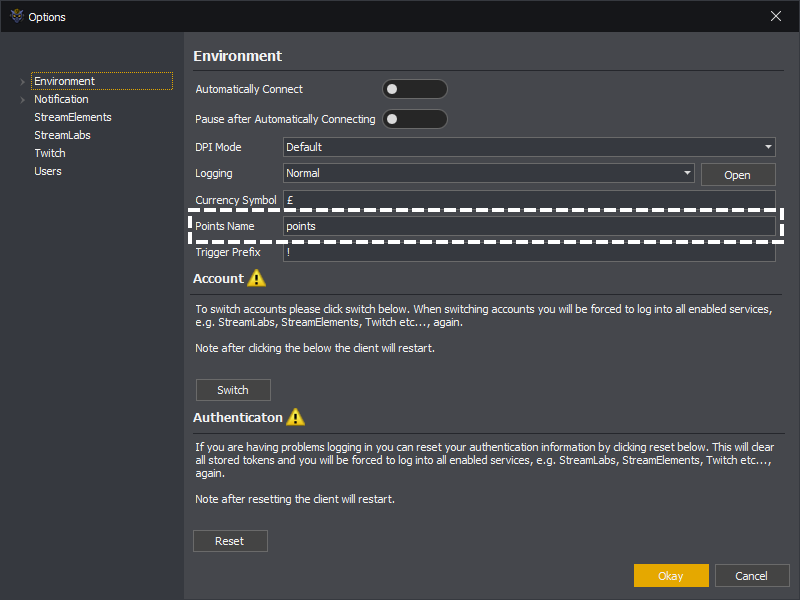Open the StreamLabs options page
800x600 pixels.
click(62, 135)
